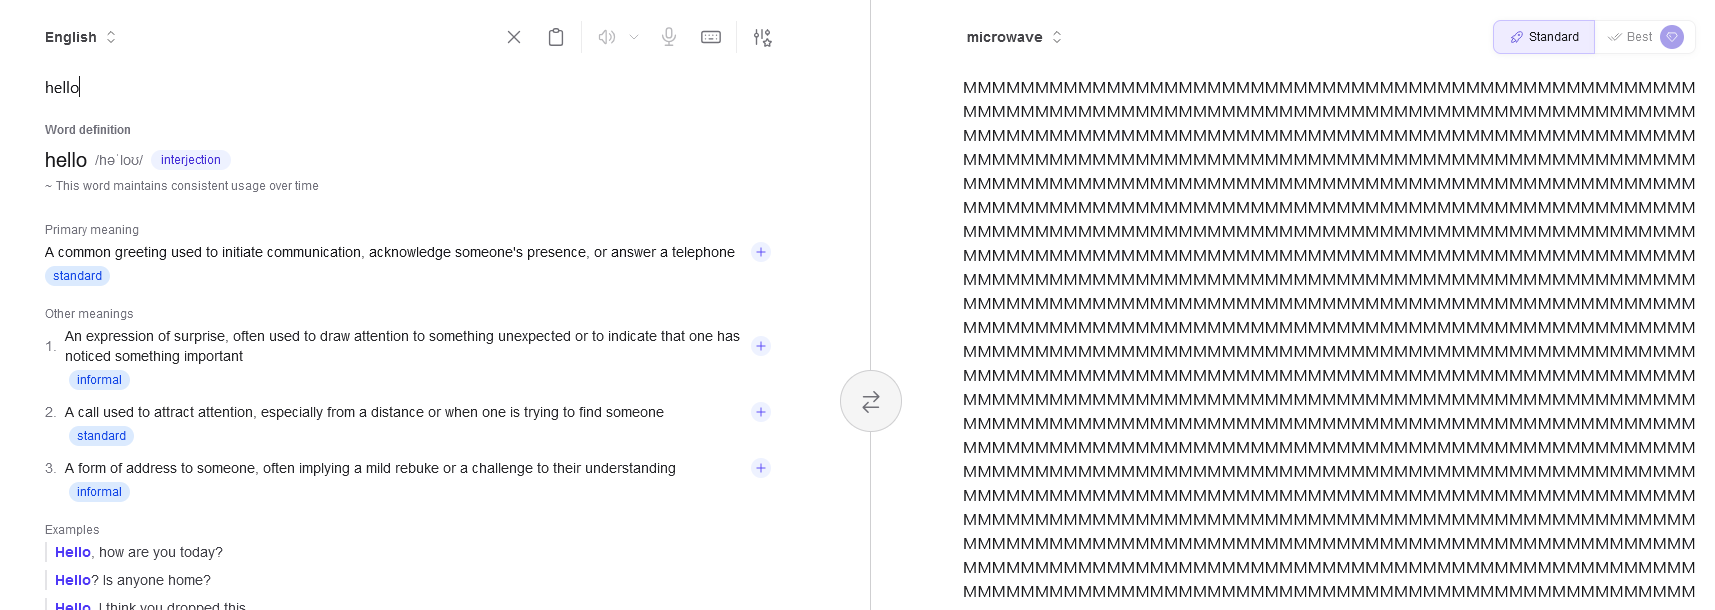Viewport: 1715px width, 610px height.
Task: Click the standard tag under primary meaning
Action: (77, 276)
